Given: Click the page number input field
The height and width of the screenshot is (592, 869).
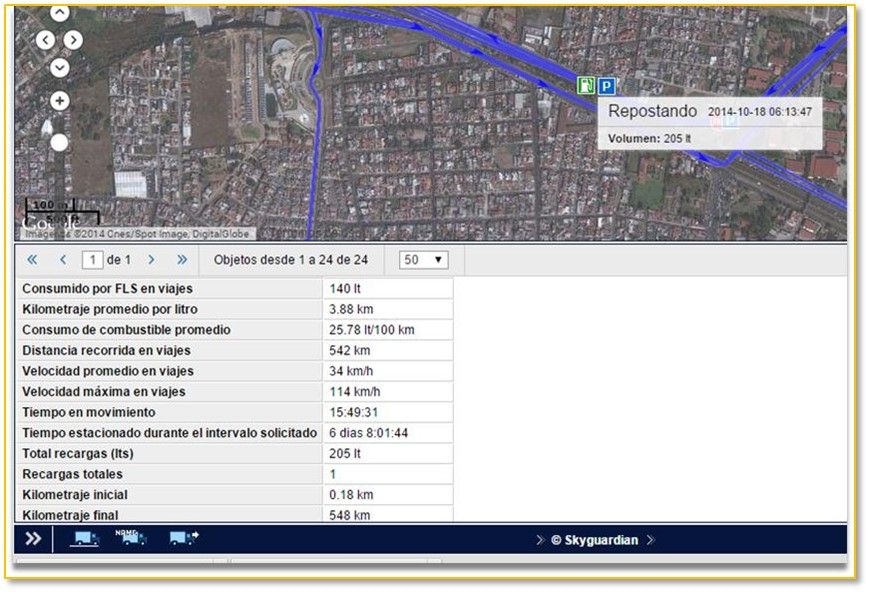Looking at the screenshot, I should click(93, 260).
